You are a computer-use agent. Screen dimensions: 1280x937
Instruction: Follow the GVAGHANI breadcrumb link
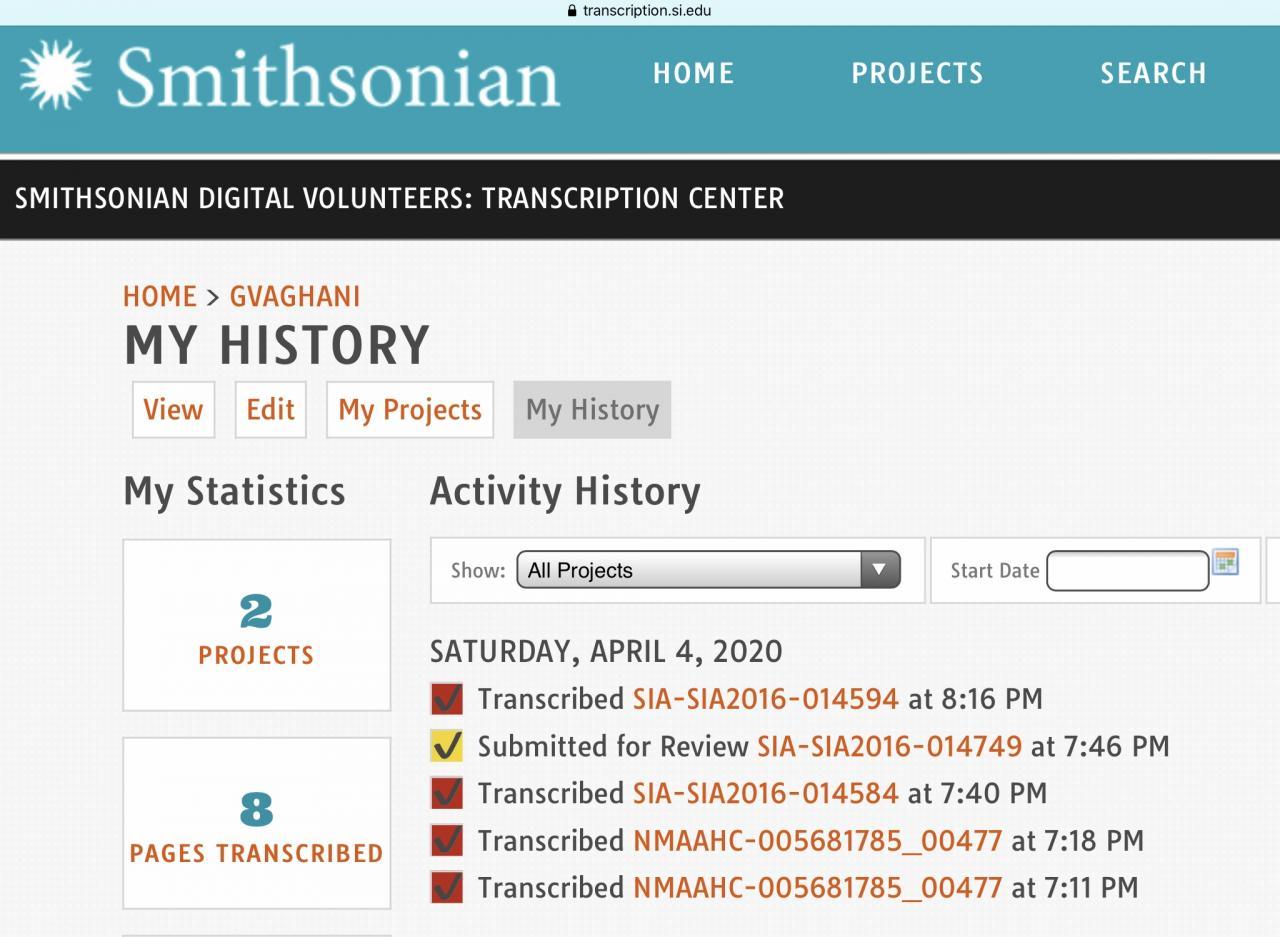tap(295, 296)
